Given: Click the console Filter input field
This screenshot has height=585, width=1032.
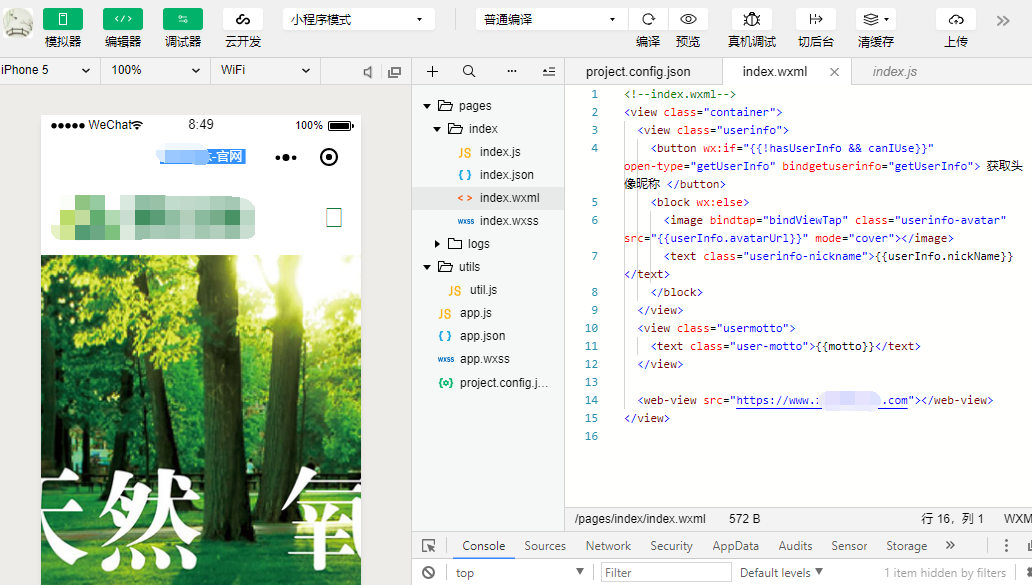Looking at the screenshot, I should coord(665,573).
